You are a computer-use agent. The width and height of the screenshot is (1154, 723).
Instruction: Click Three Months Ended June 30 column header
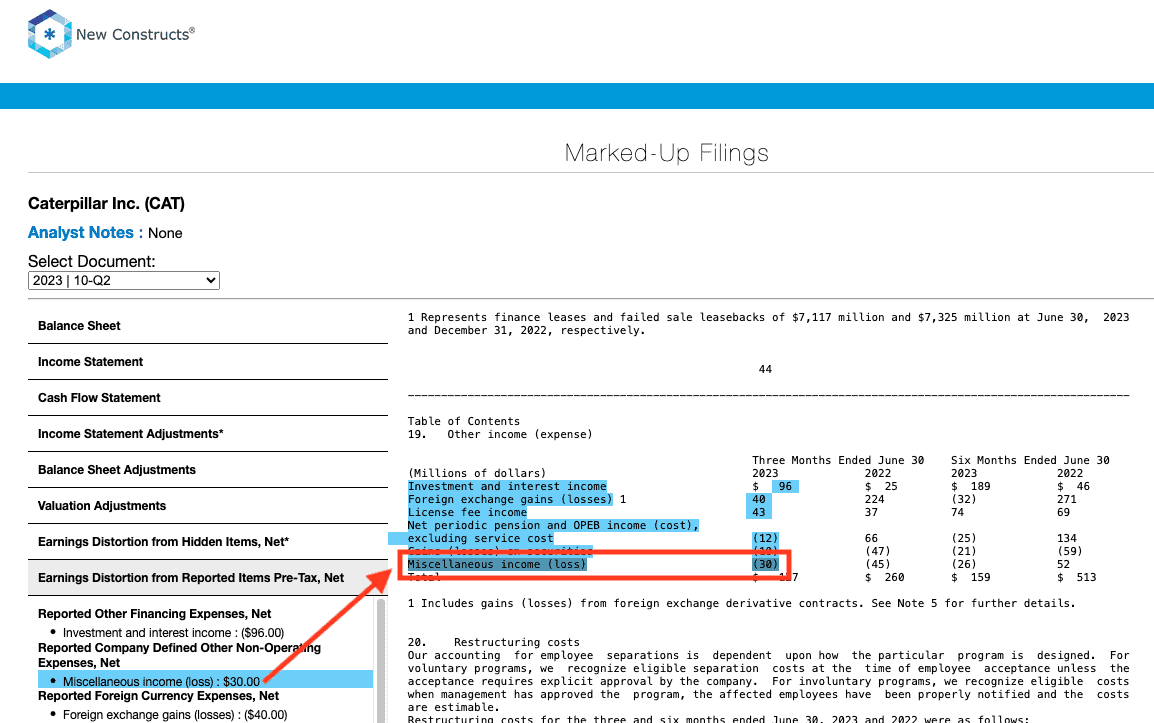point(838,460)
